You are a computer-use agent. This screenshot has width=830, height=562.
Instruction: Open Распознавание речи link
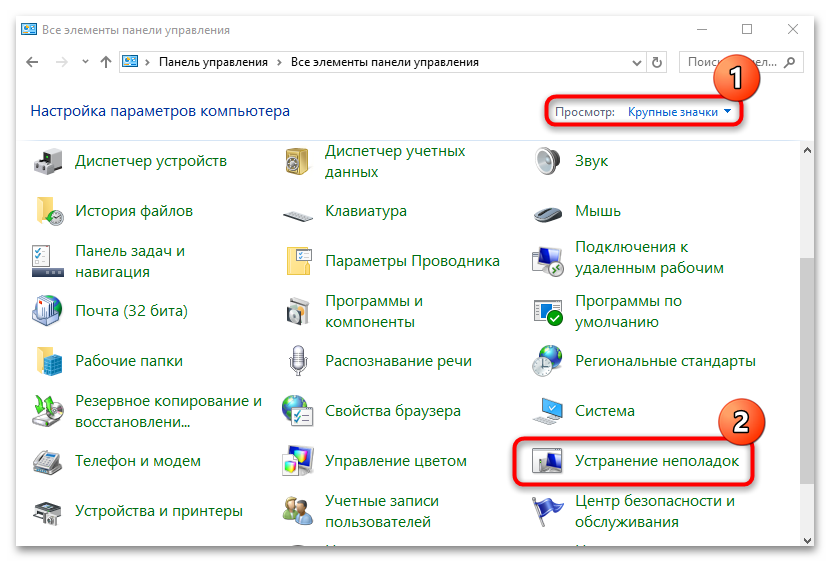(x=398, y=361)
